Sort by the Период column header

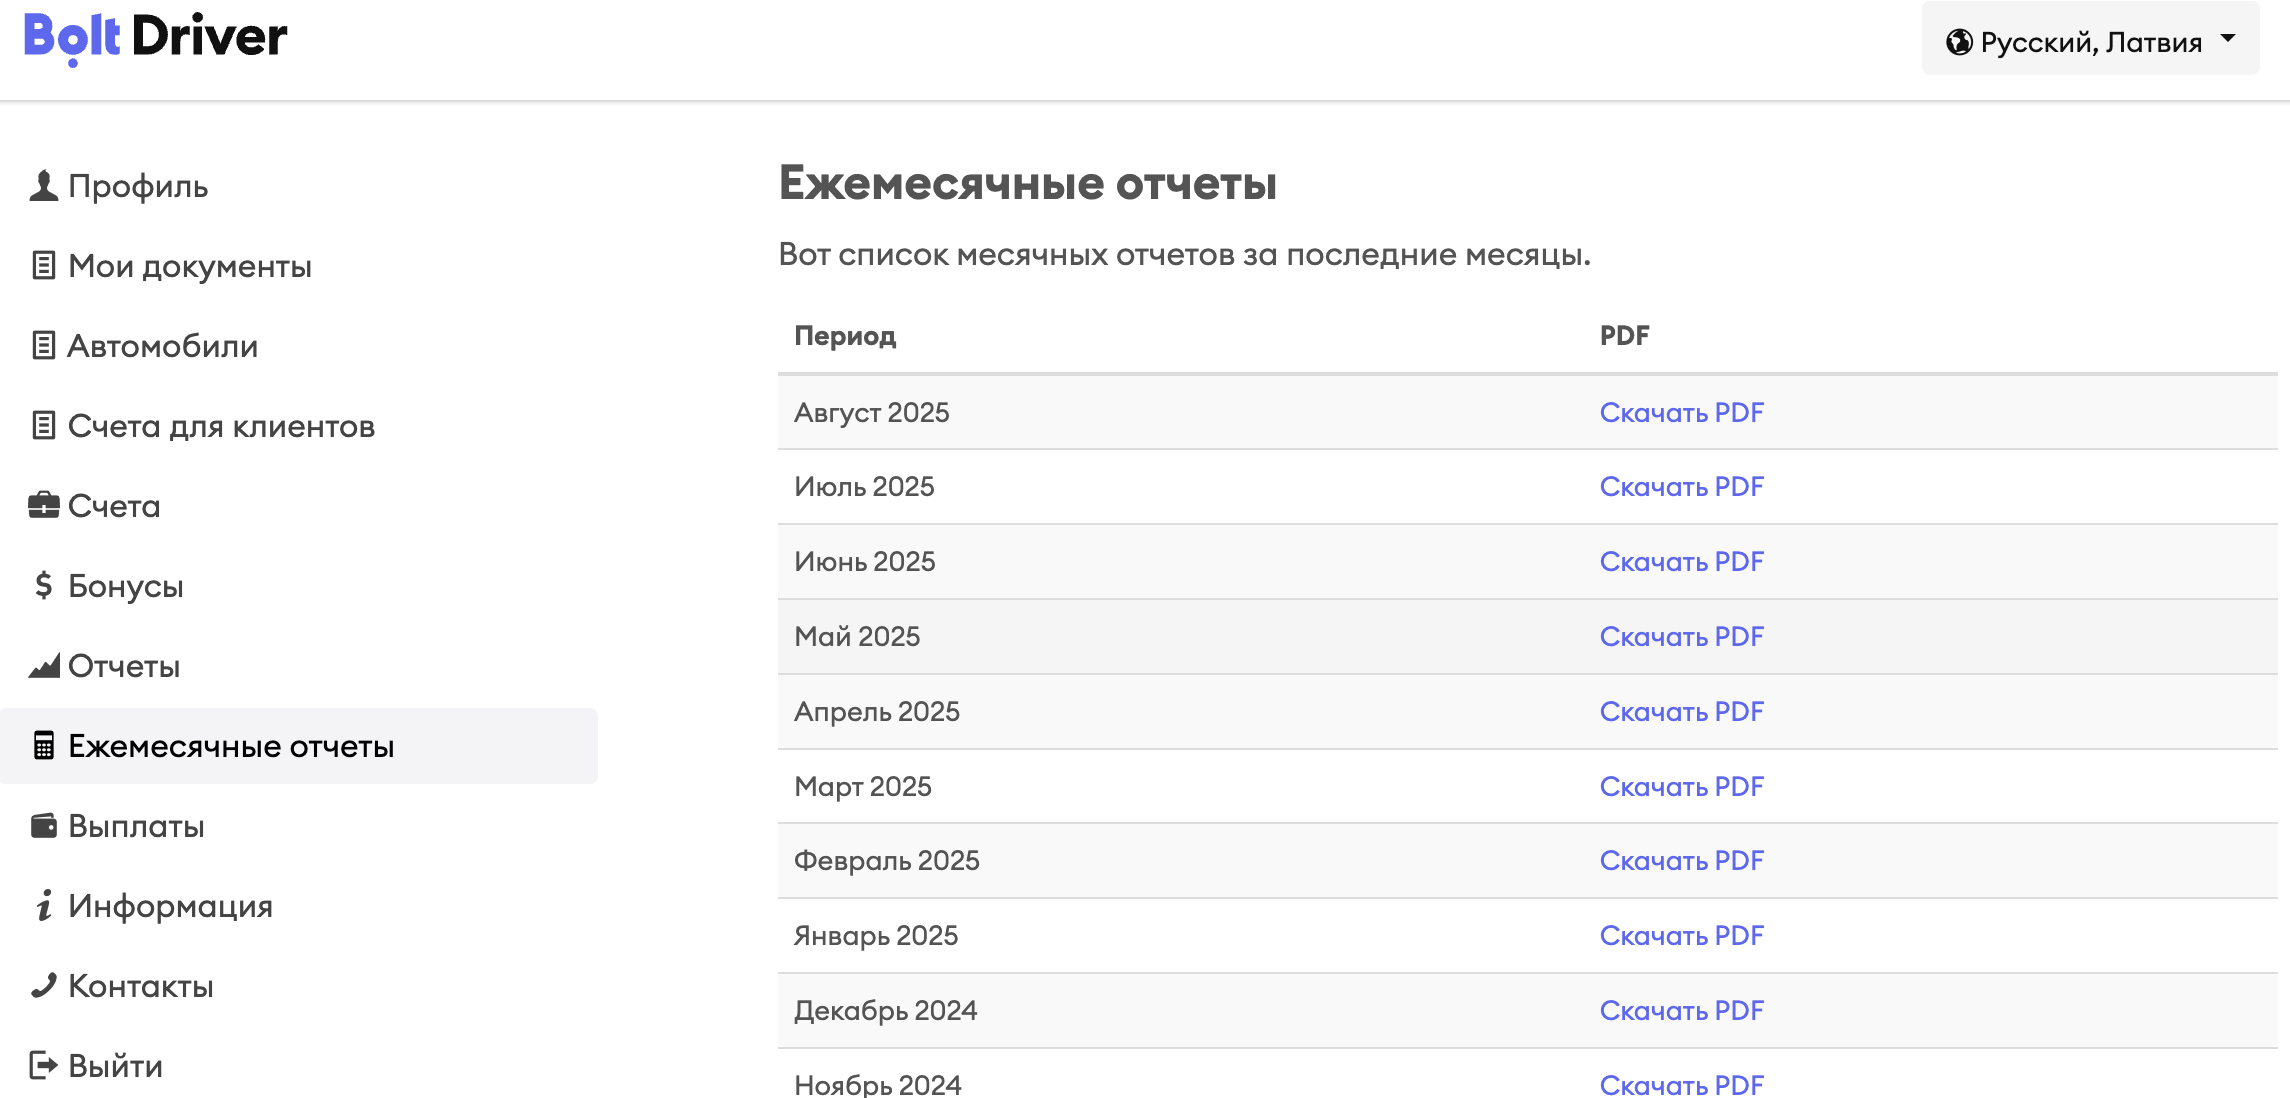click(x=845, y=336)
